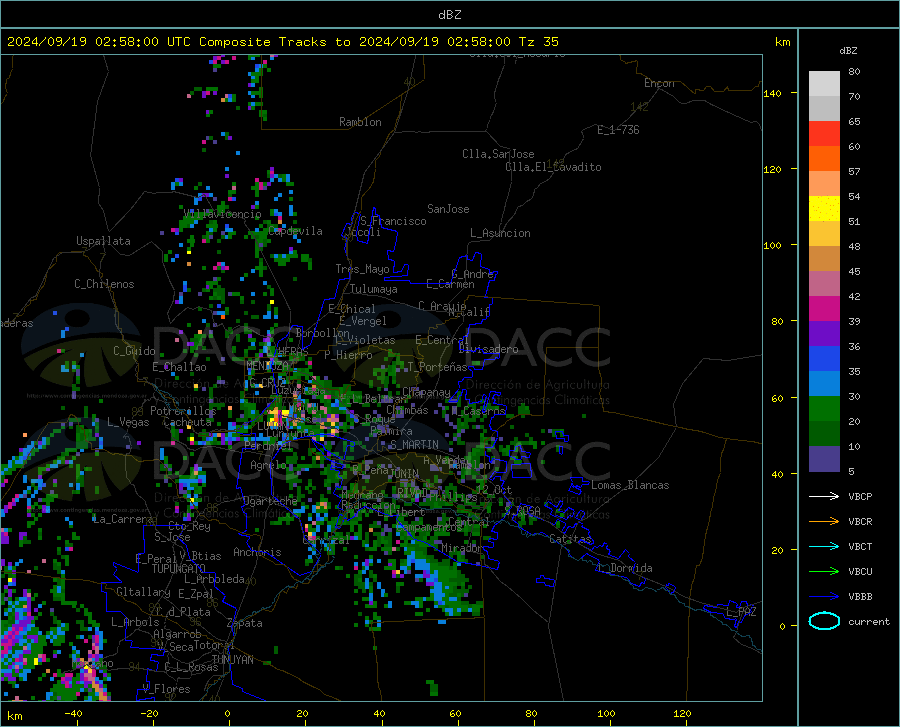Select the dark green 10 dBZ swatch
900x727 pixels.
click(824, 434)
